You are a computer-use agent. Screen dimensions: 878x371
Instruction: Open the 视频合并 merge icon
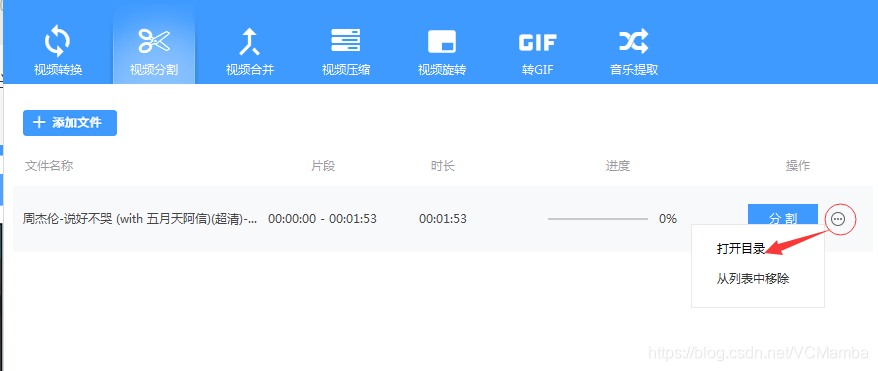pyautogui.click(x=250, y=42)
